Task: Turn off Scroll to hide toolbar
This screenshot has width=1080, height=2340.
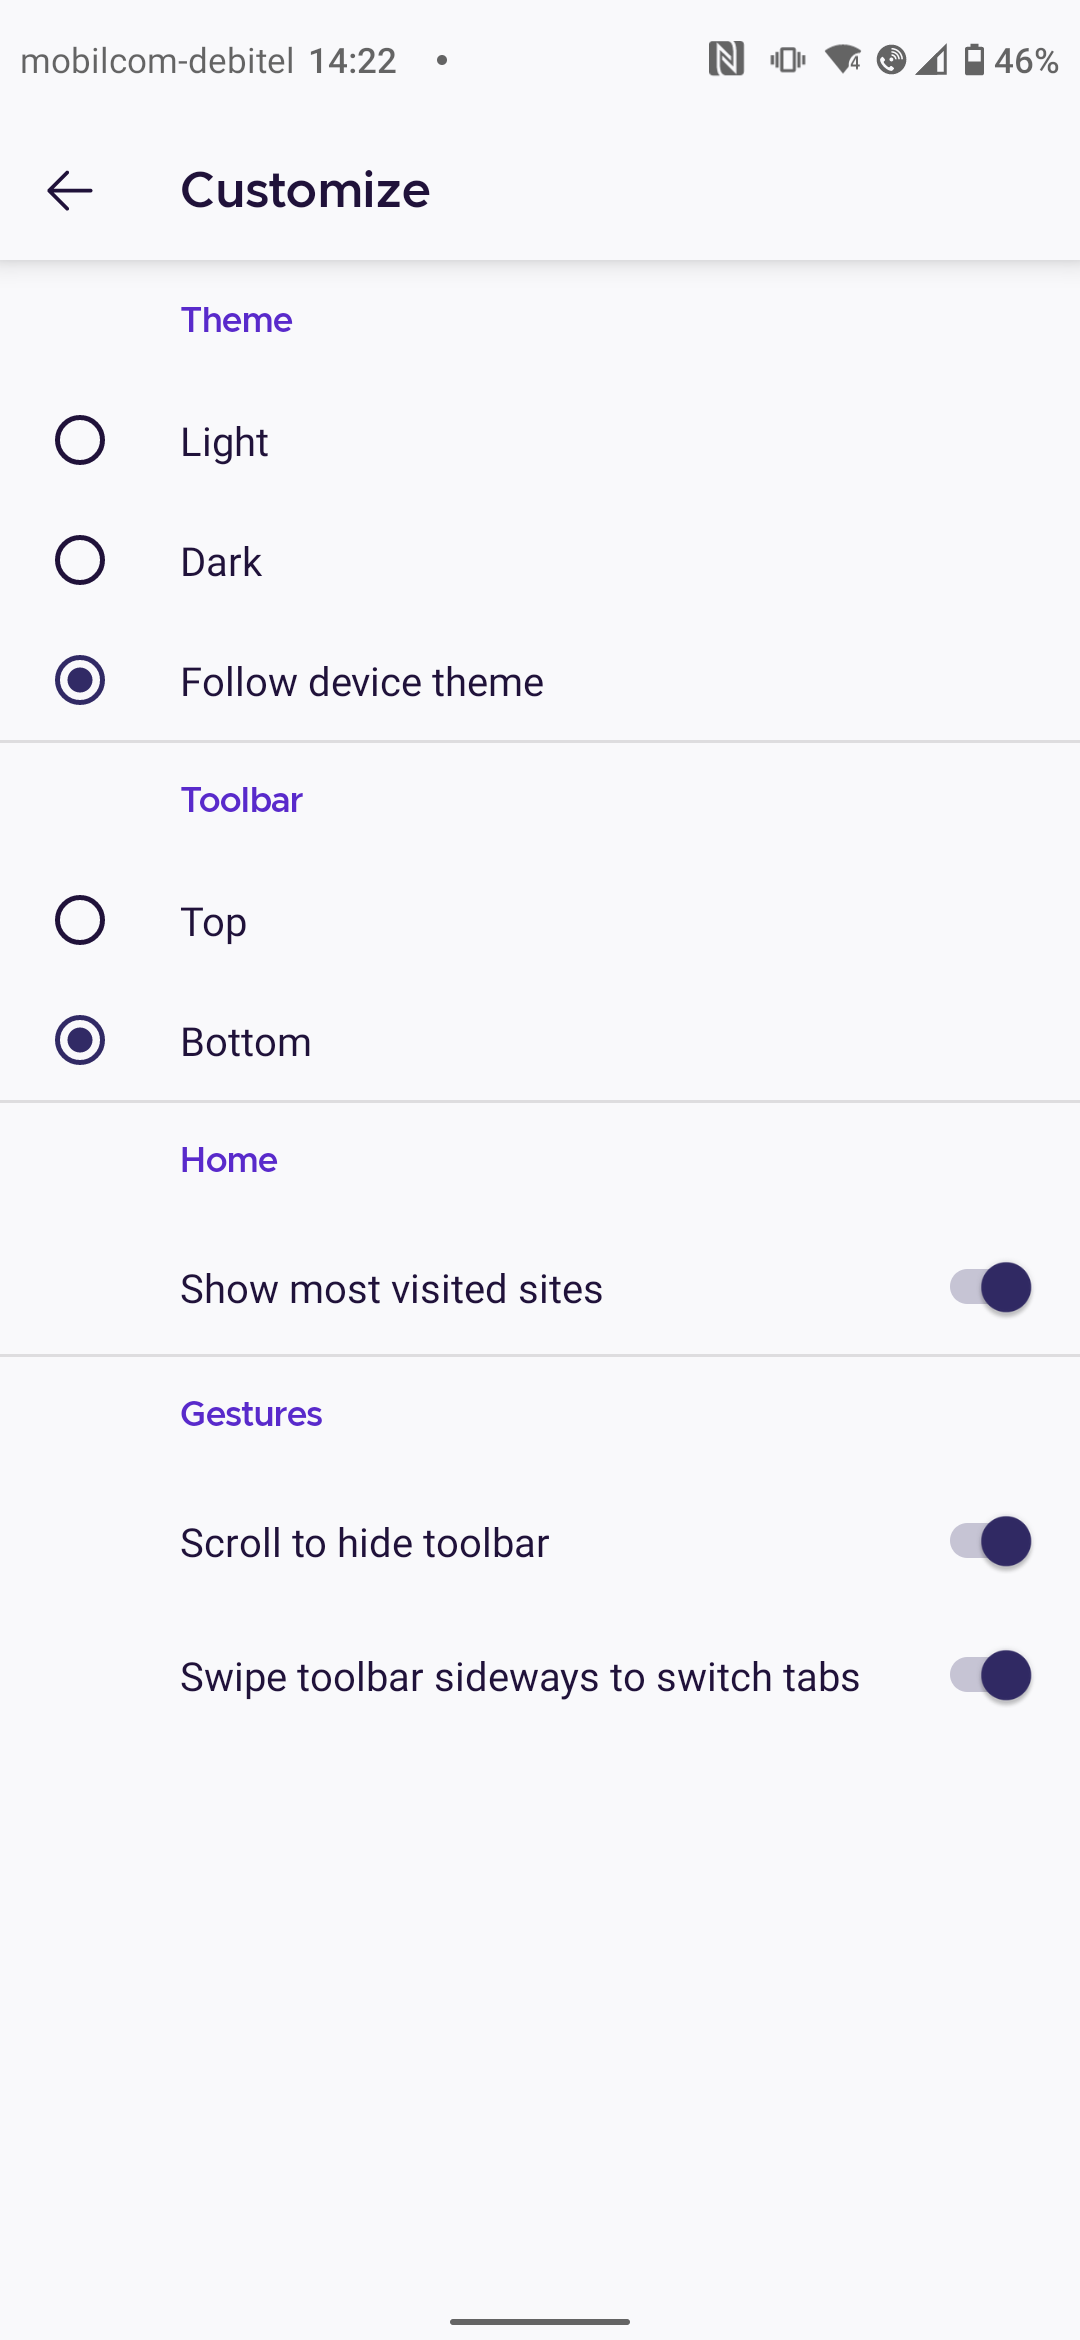Action: point(988,1542)
